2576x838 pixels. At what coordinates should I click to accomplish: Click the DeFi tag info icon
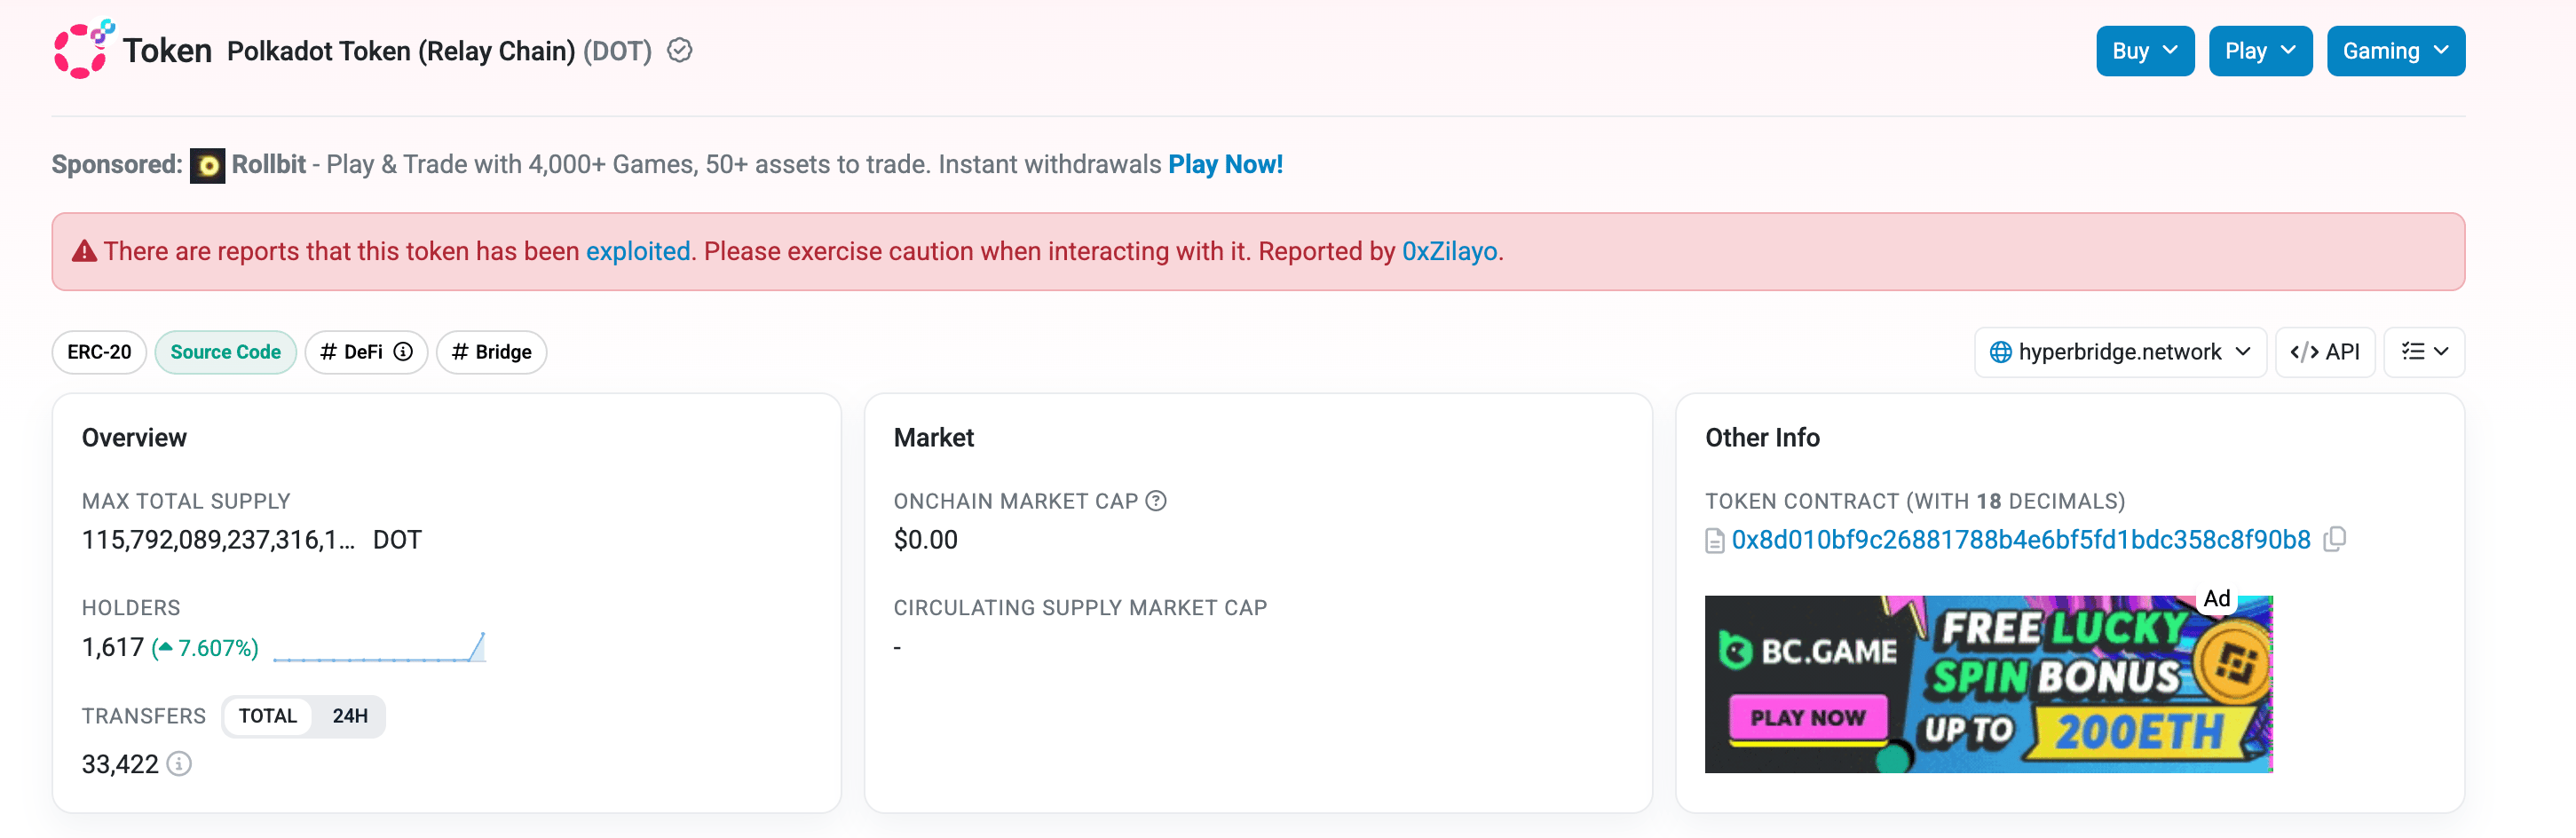coord(403,352)
